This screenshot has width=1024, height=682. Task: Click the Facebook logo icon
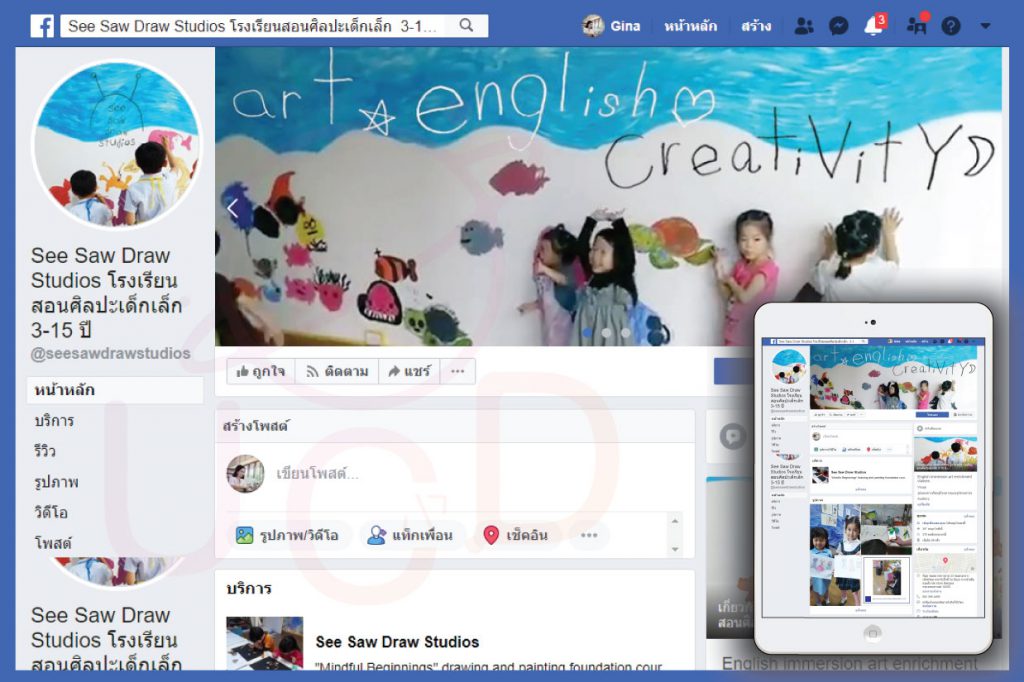click(x=42, y=26)
